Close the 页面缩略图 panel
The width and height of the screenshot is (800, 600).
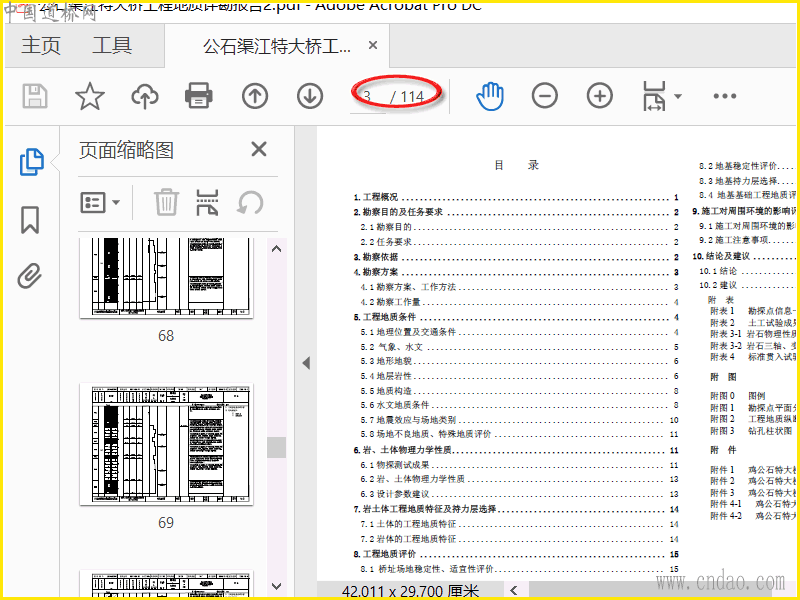click(259, 149)
